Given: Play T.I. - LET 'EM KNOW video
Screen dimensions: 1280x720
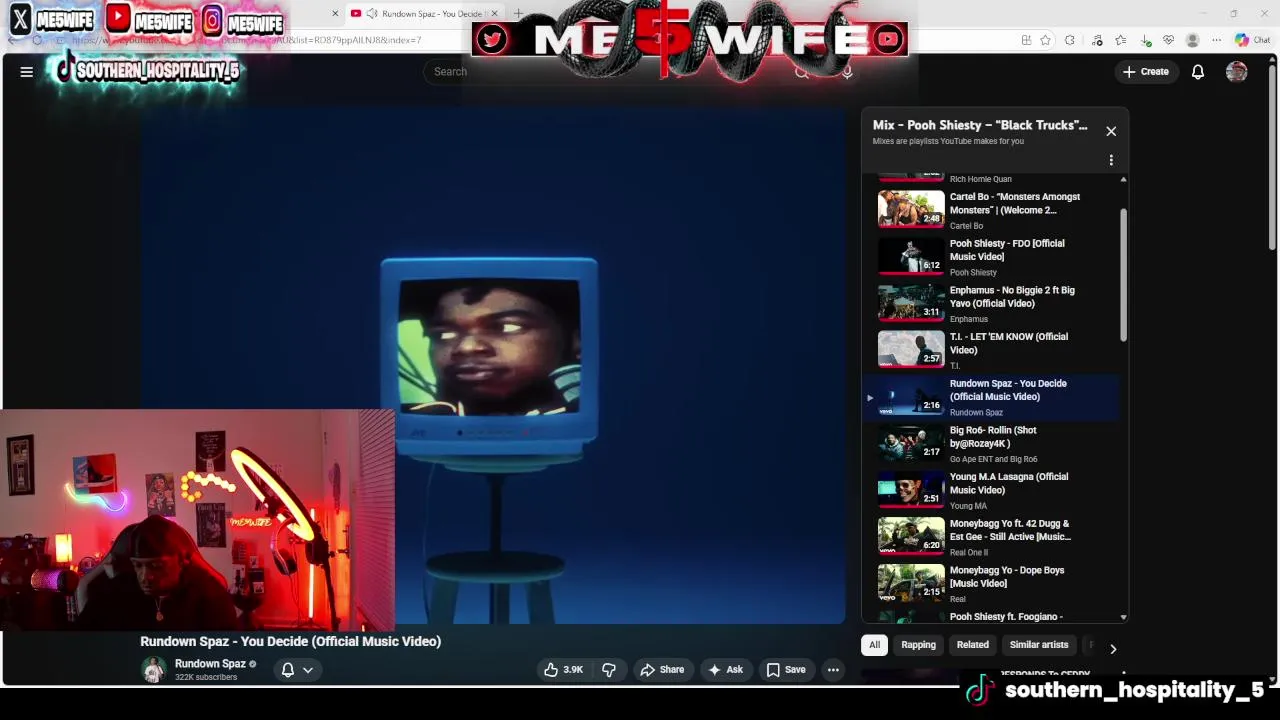Looking at the screenshot, I should (990, 350).
